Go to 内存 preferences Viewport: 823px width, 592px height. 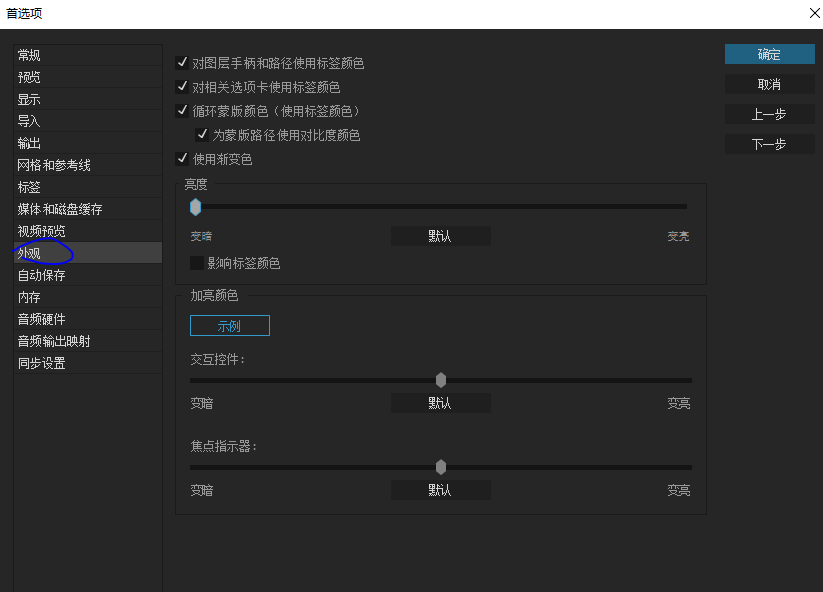click(x=88, y=297)
